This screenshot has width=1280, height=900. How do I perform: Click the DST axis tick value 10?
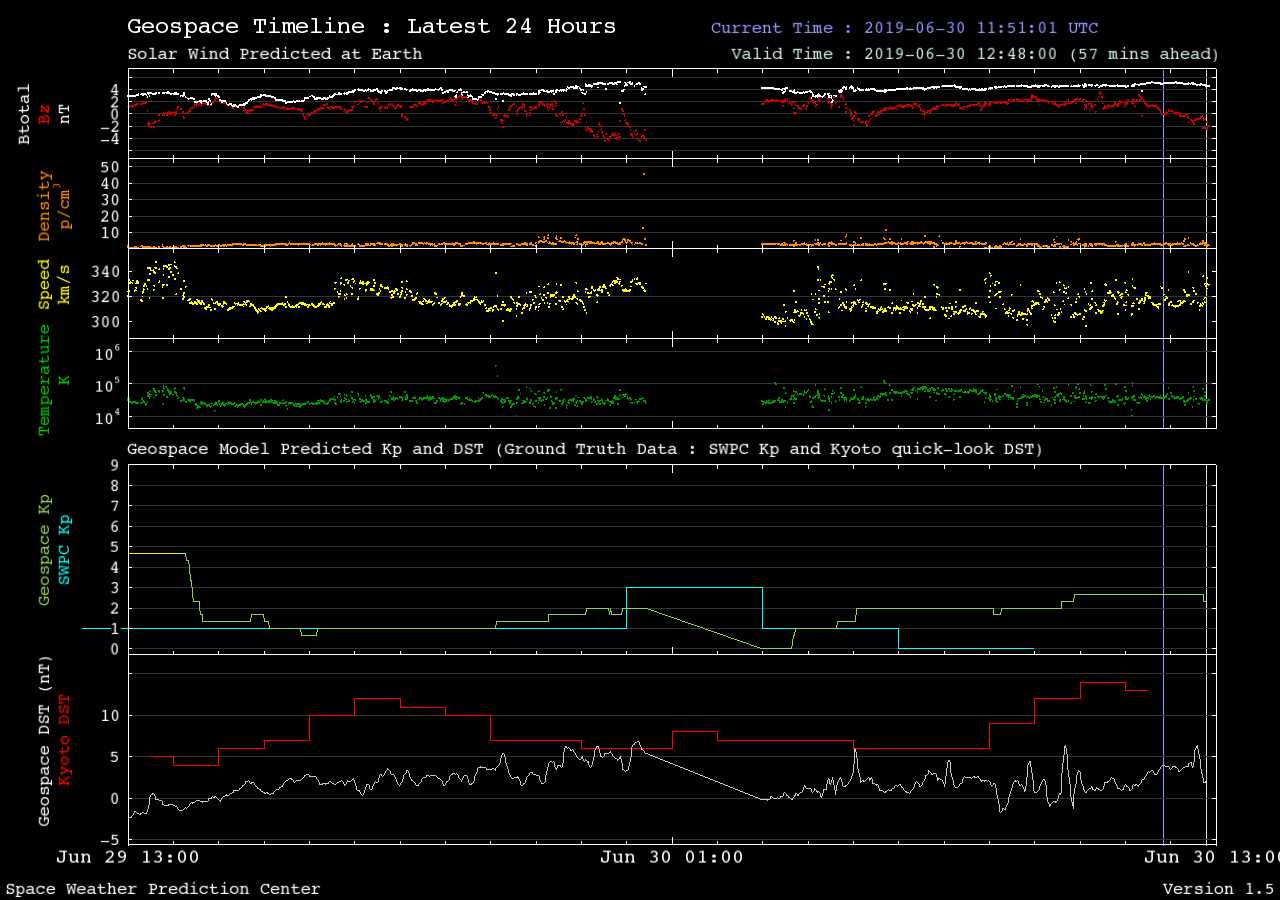(x=110, y=715)
